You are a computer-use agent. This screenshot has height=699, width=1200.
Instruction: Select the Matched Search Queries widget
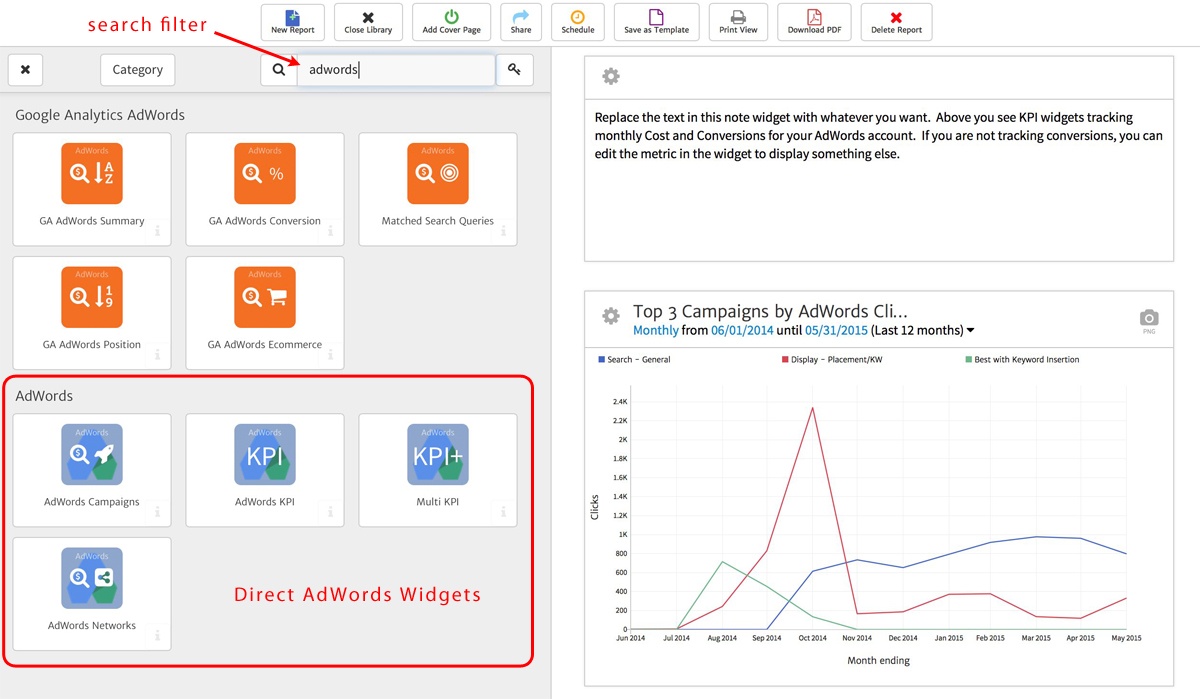pyautogui.click(x=438, y=189)
